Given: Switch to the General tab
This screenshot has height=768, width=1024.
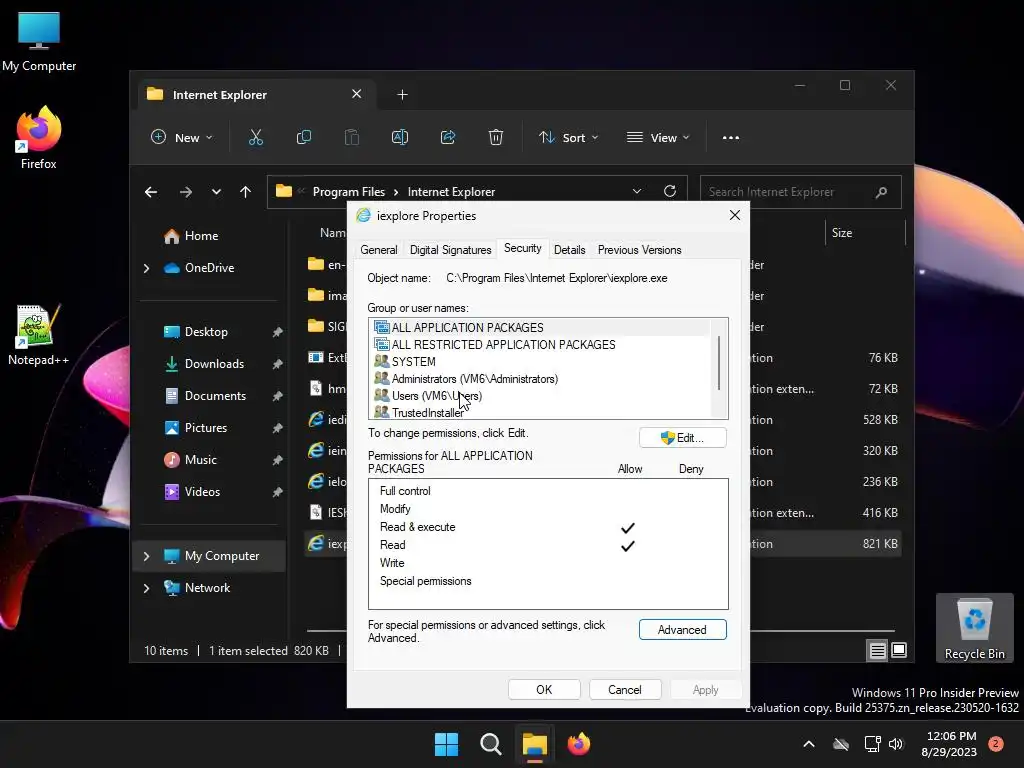Looking at the screenshot, I should coord(379,250).
